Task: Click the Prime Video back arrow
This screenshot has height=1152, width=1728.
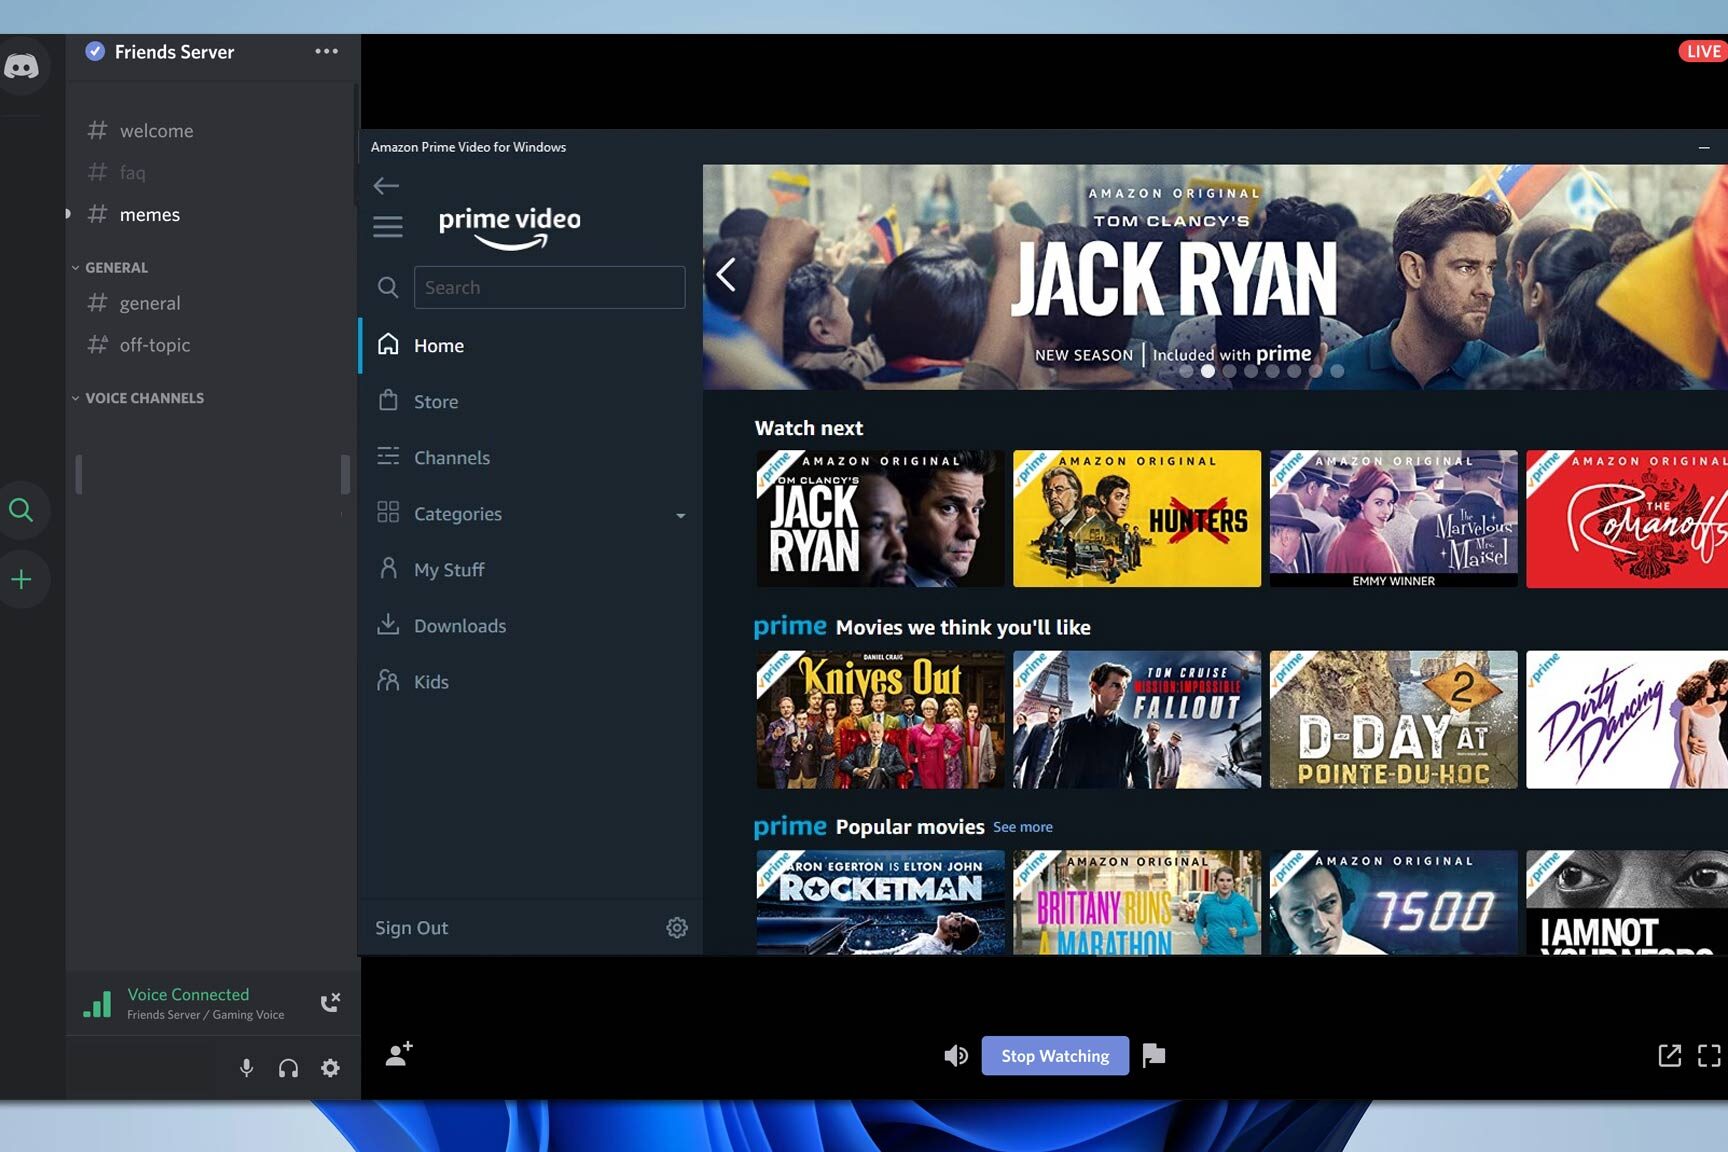Action: (x=386, y=185)
